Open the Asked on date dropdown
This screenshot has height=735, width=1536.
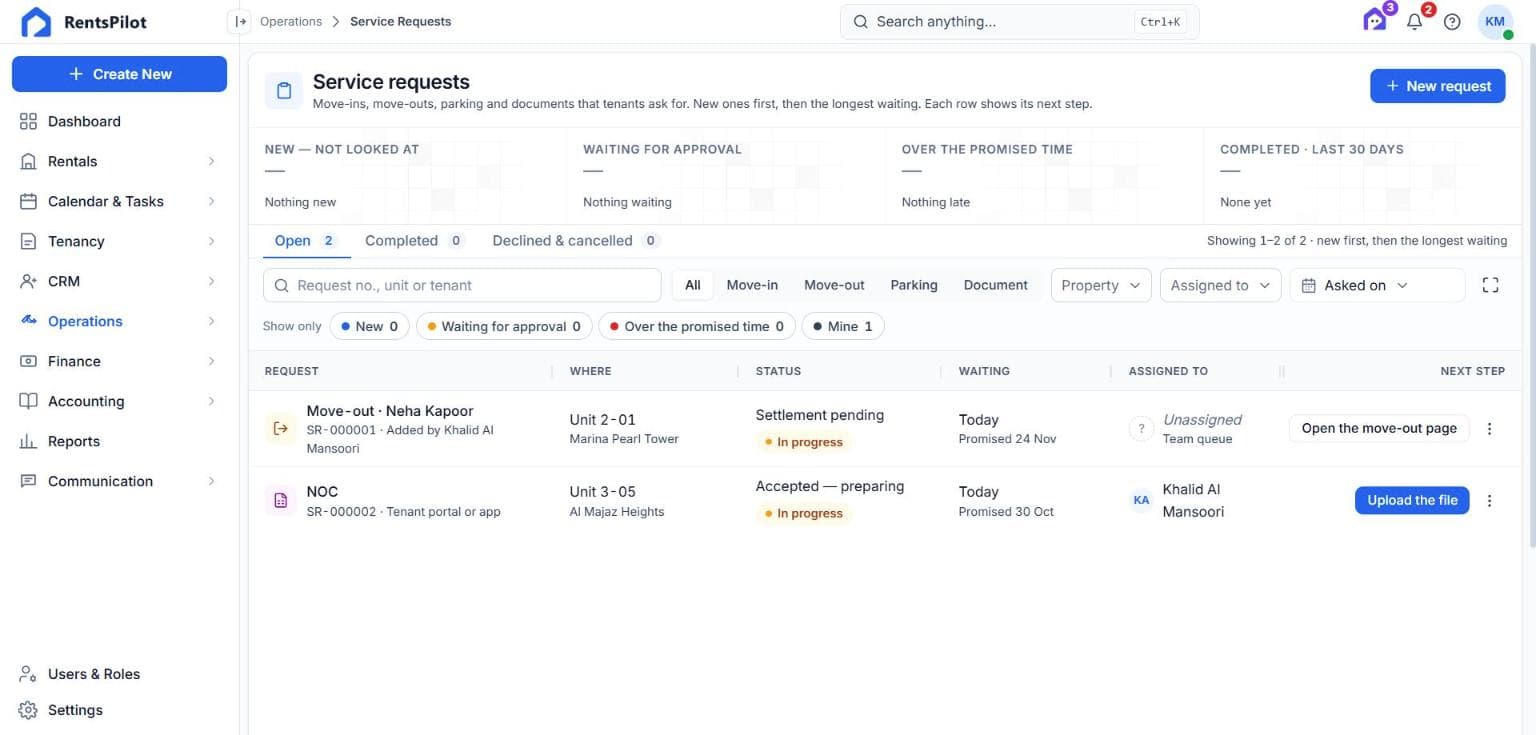click(x=1377, y=285)
